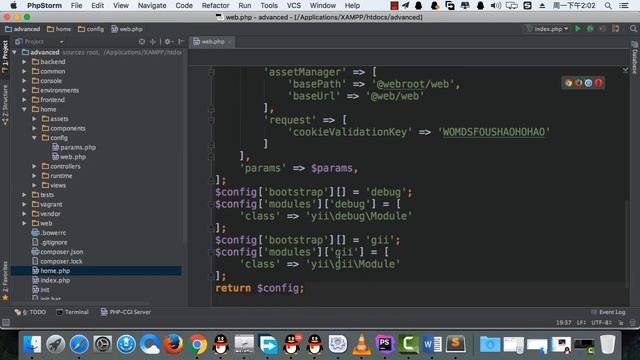Click the home breadcrumb
The height and width of the screenshot is (360, 640).
pyautogui.click(x=59, y=29)
